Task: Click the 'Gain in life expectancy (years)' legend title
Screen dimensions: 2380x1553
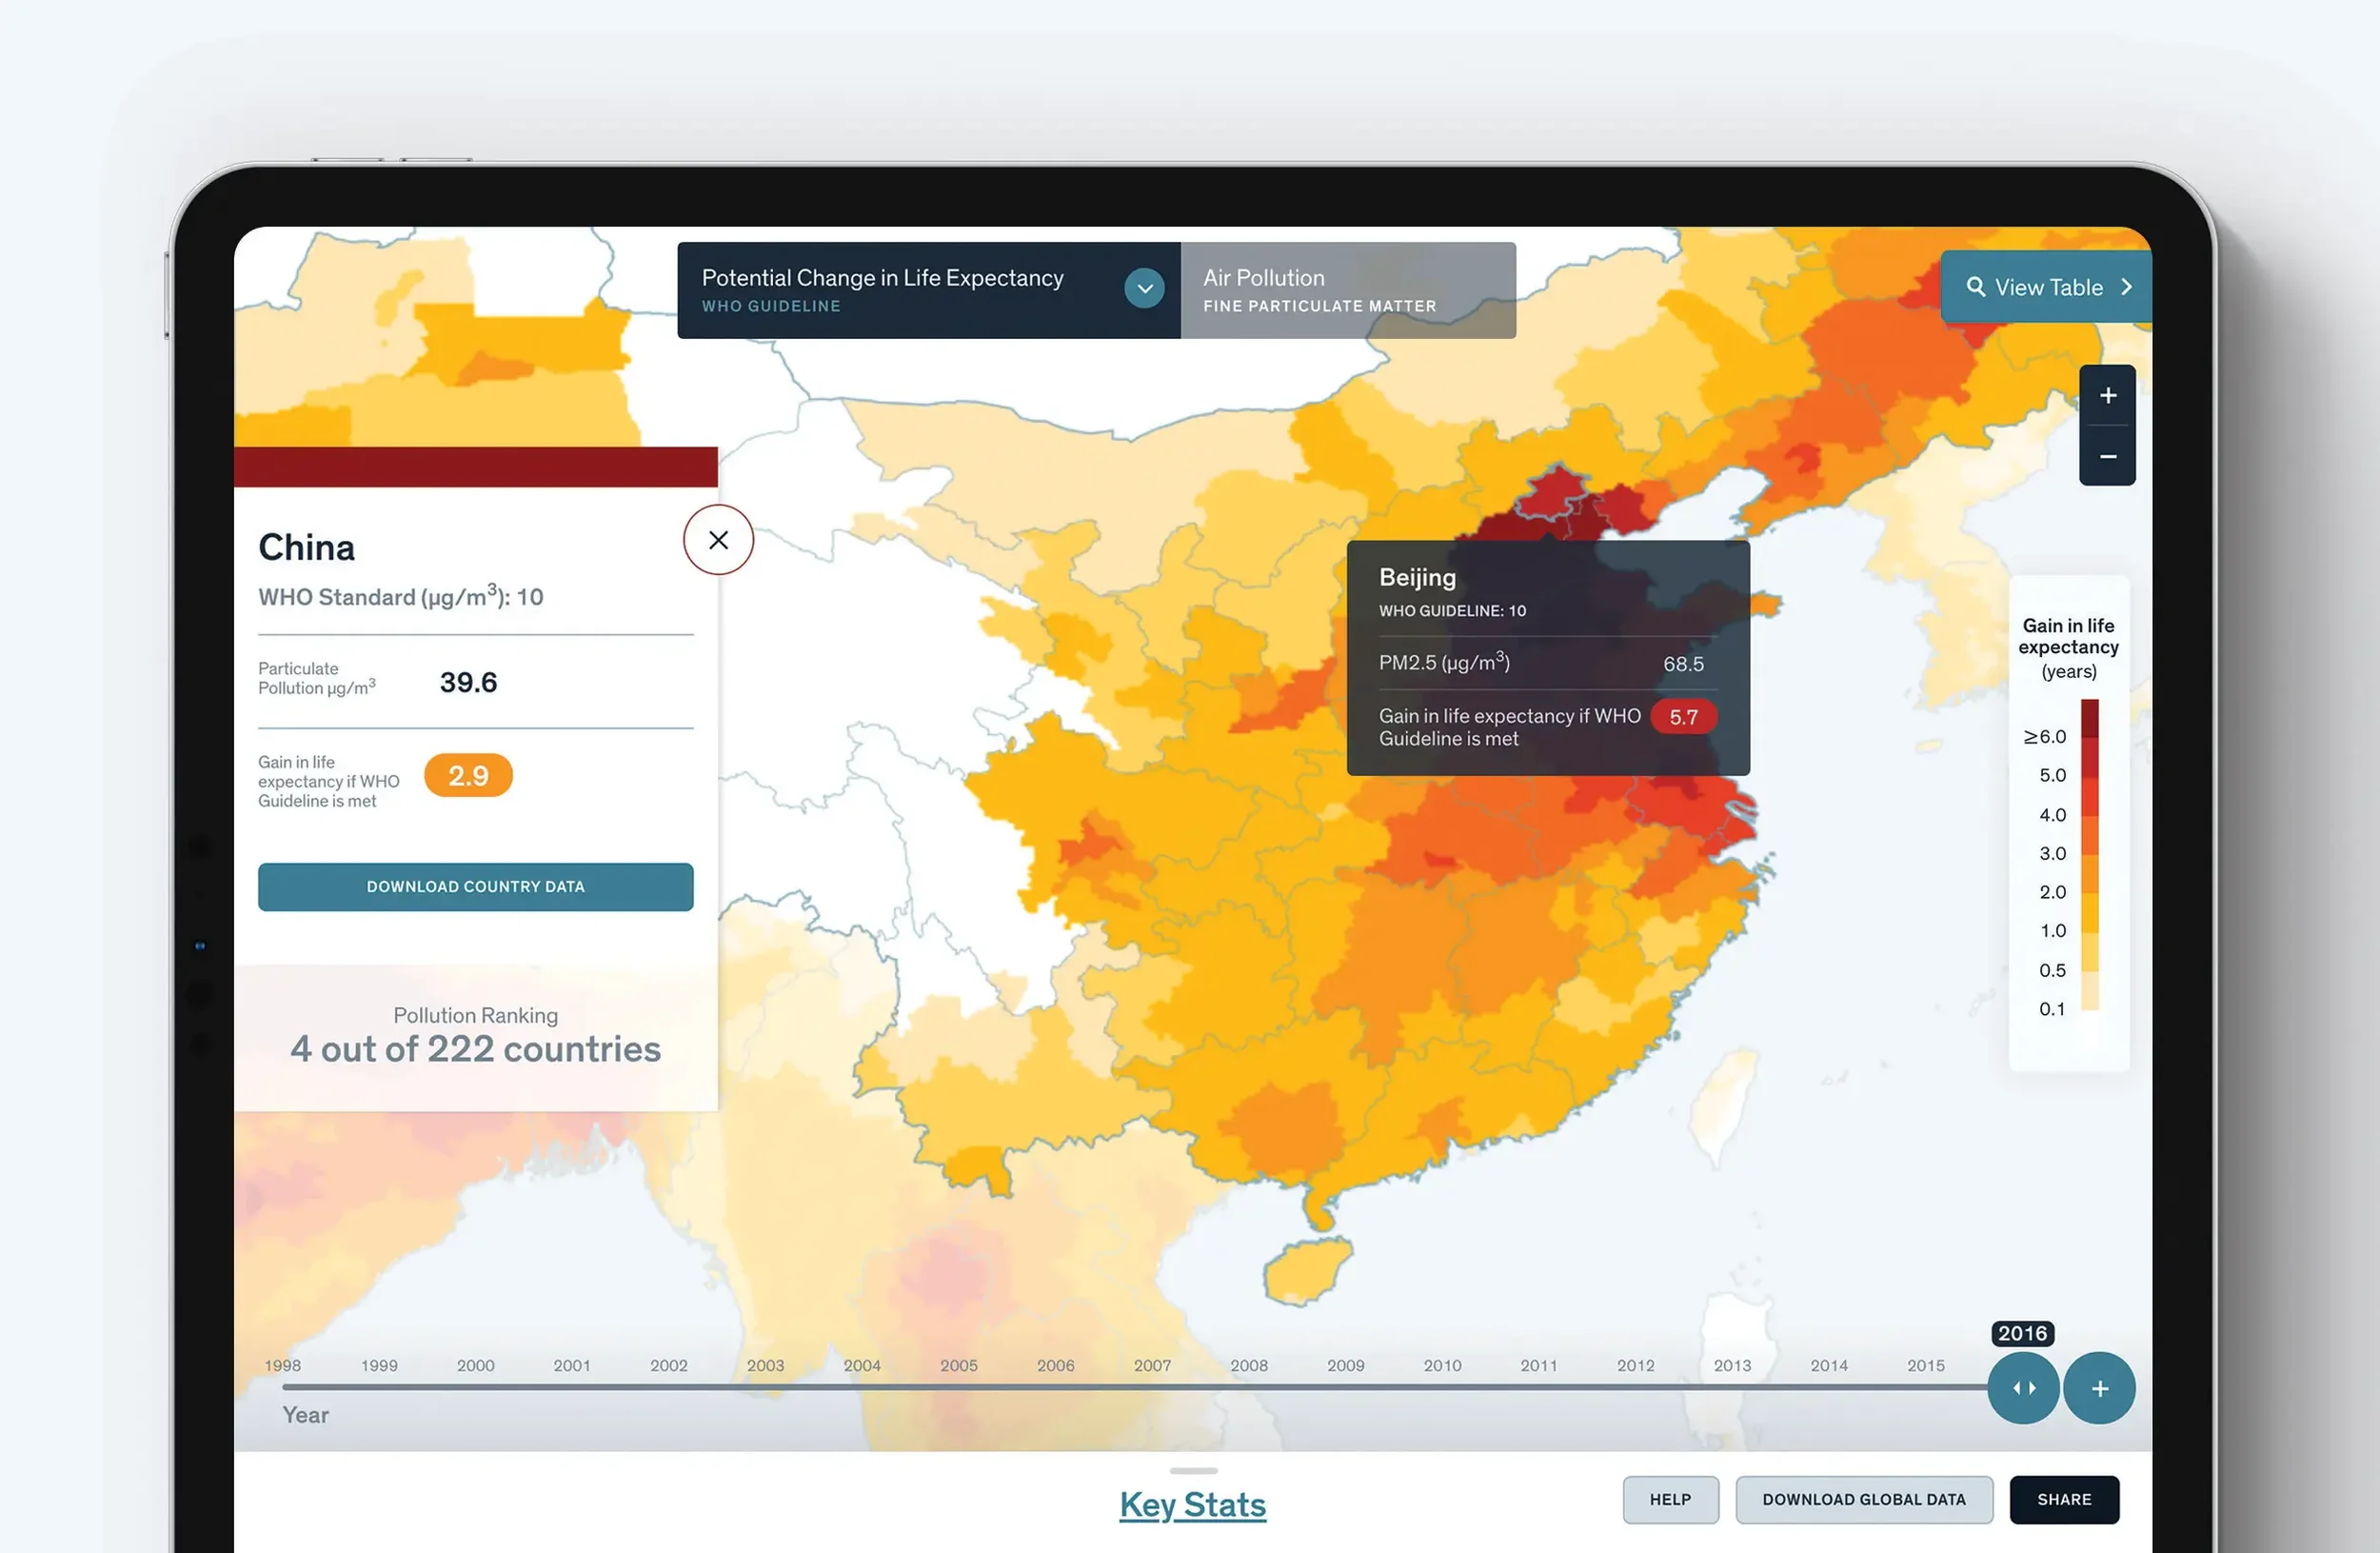Action: (2068, 648)
